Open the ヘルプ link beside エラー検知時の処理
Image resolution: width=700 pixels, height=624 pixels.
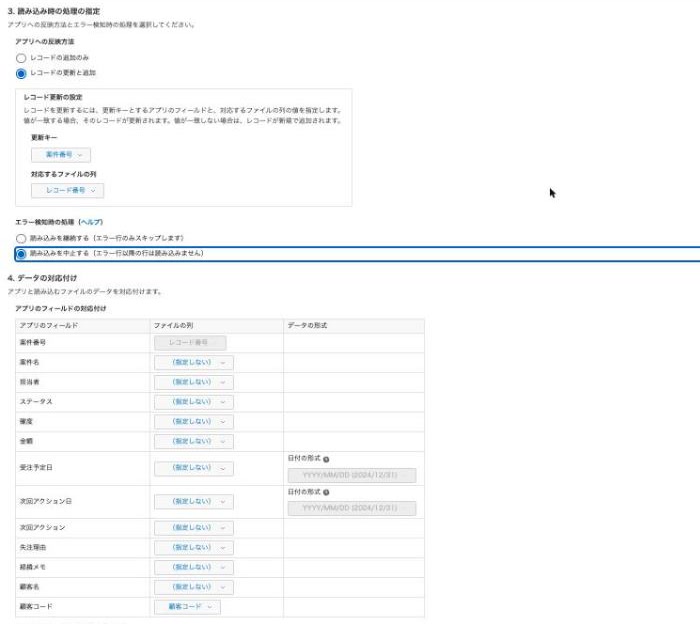pos(91,222)
